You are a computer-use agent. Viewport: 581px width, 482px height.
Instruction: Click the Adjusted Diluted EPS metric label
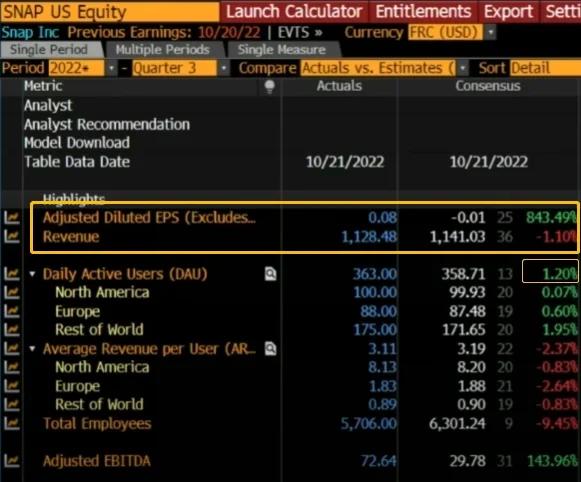(x=149, y=217)
